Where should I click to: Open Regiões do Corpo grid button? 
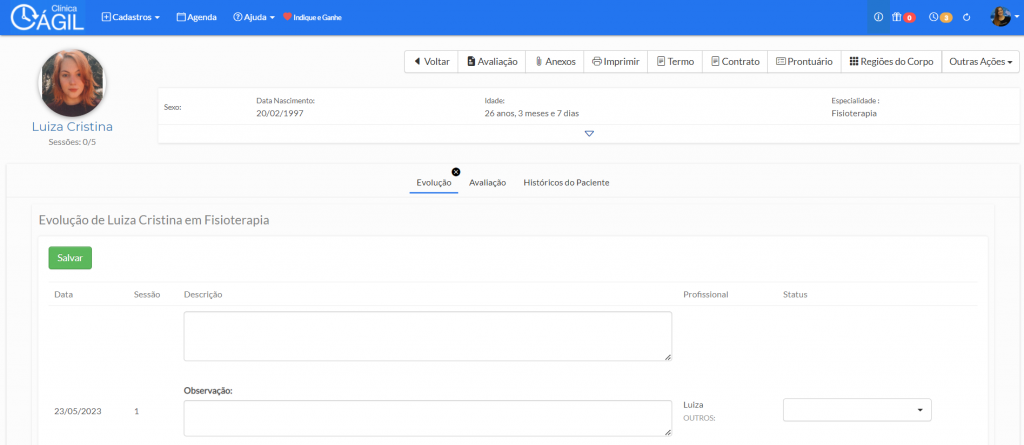tap(891, 62)
